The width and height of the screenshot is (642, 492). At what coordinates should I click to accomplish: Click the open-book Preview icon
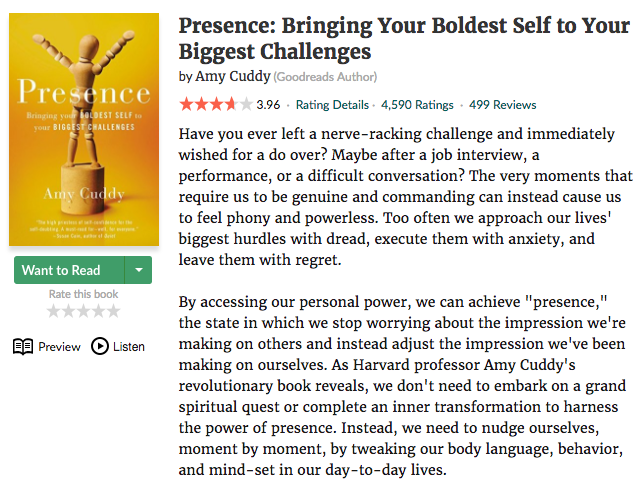[23, 347]
